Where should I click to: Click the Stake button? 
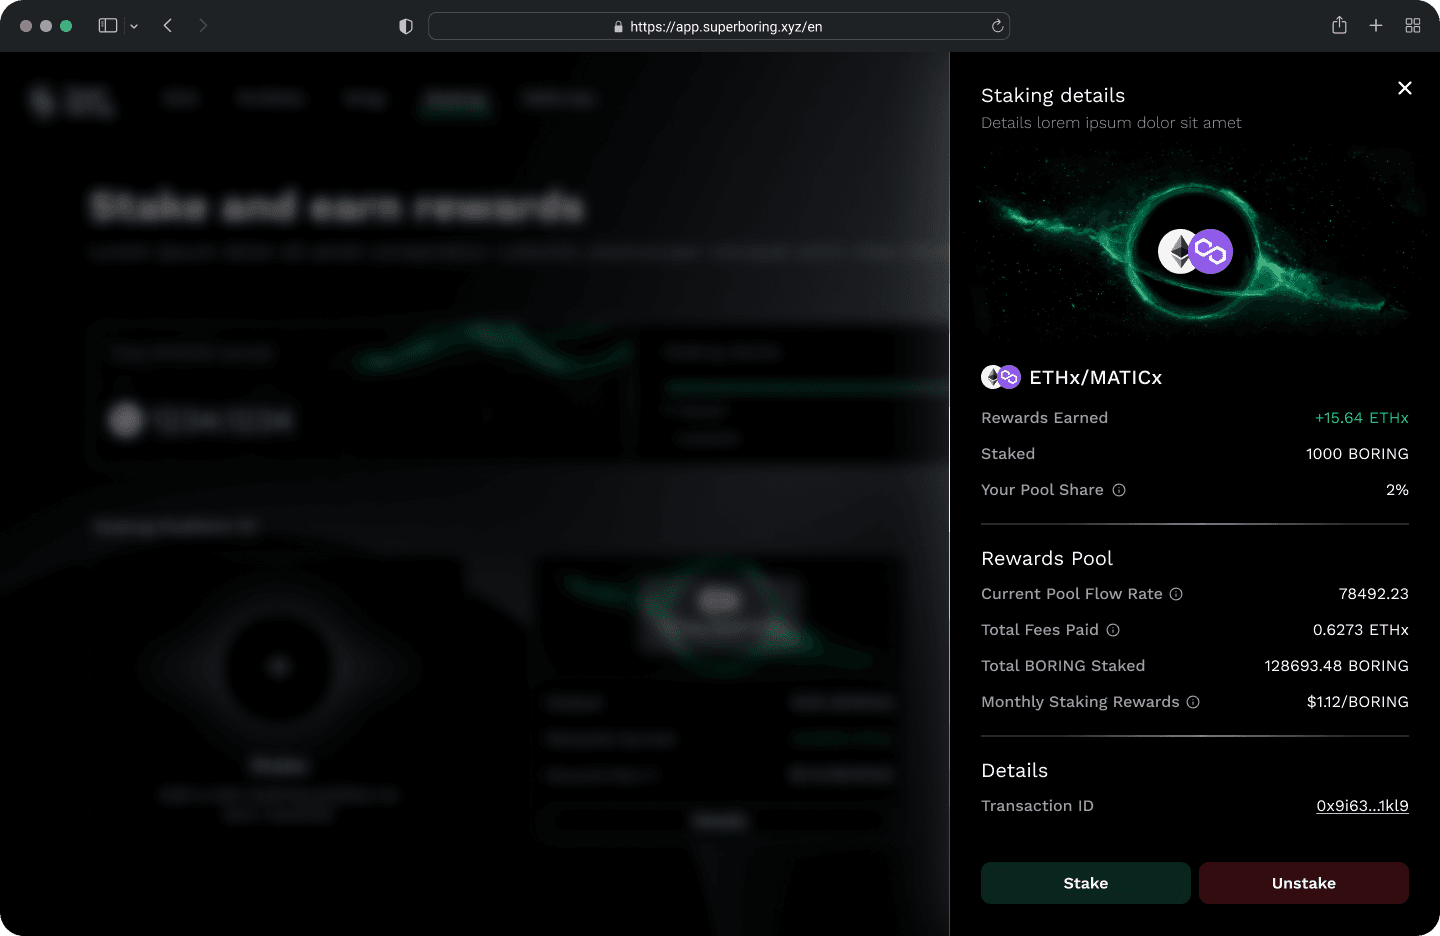click(1086, 883)
